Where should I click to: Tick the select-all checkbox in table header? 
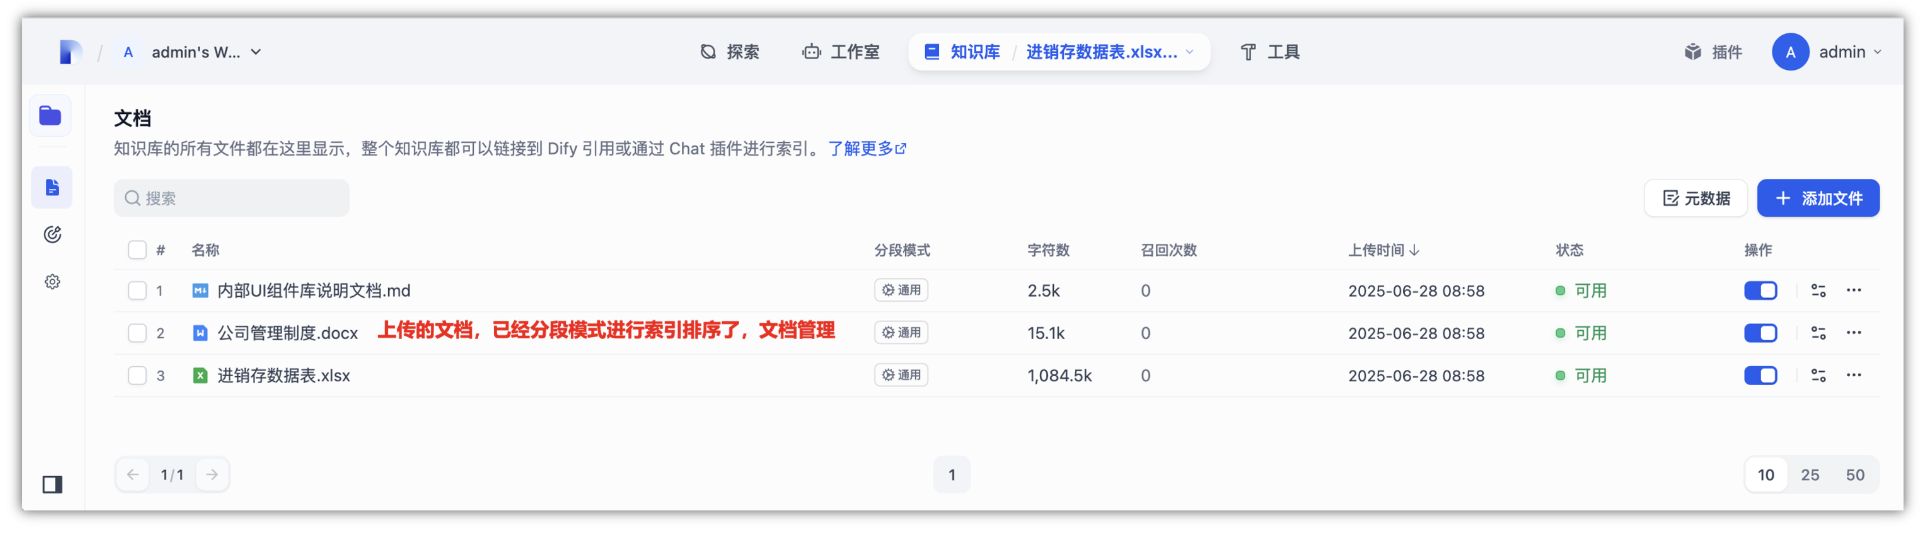coord(137,250)
